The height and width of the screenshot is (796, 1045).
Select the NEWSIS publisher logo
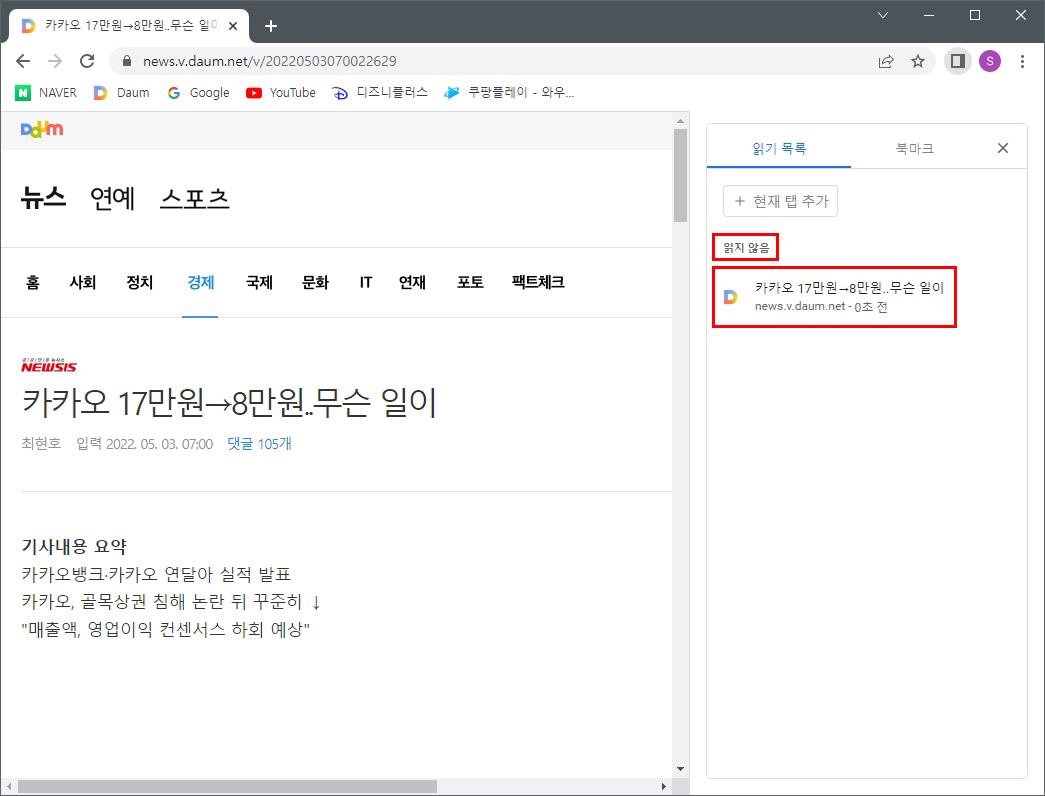tap(50, 364)
